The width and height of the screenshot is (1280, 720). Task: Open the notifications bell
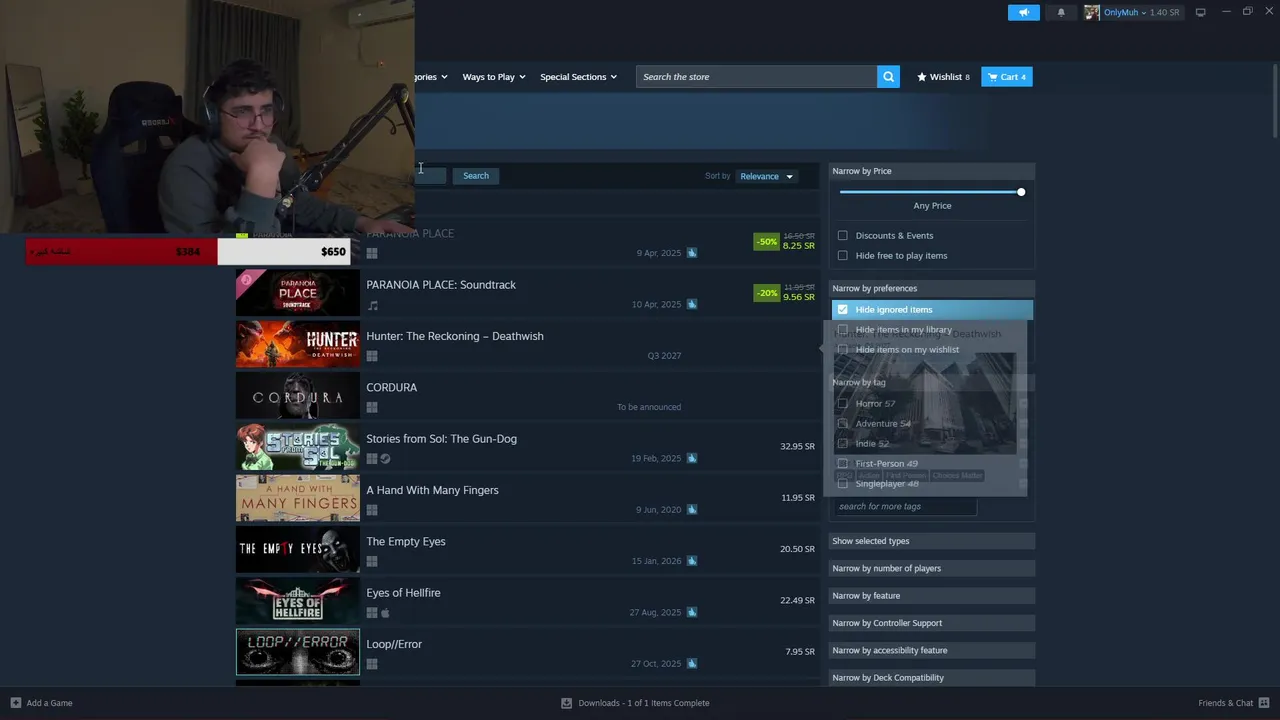1061,12
